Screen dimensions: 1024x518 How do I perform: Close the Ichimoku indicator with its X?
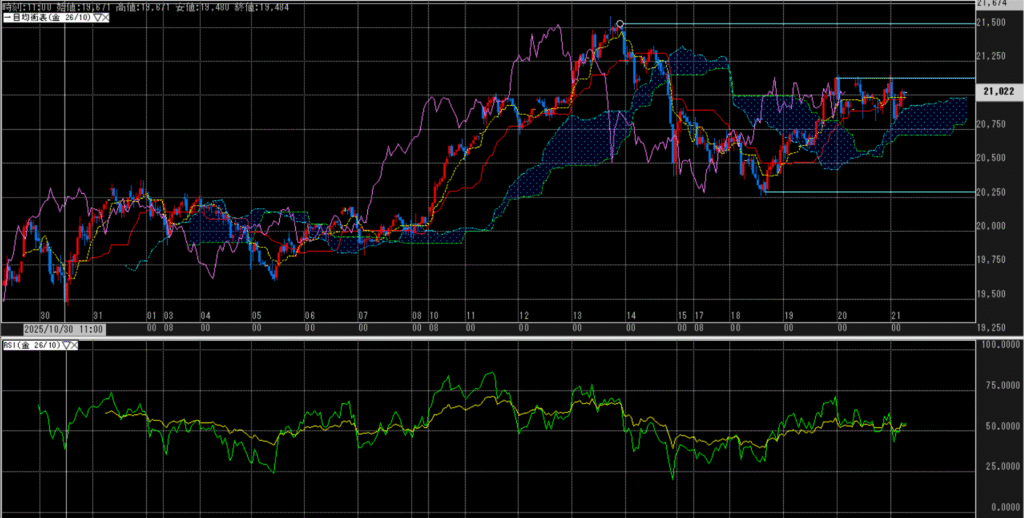tap(106, 19)
